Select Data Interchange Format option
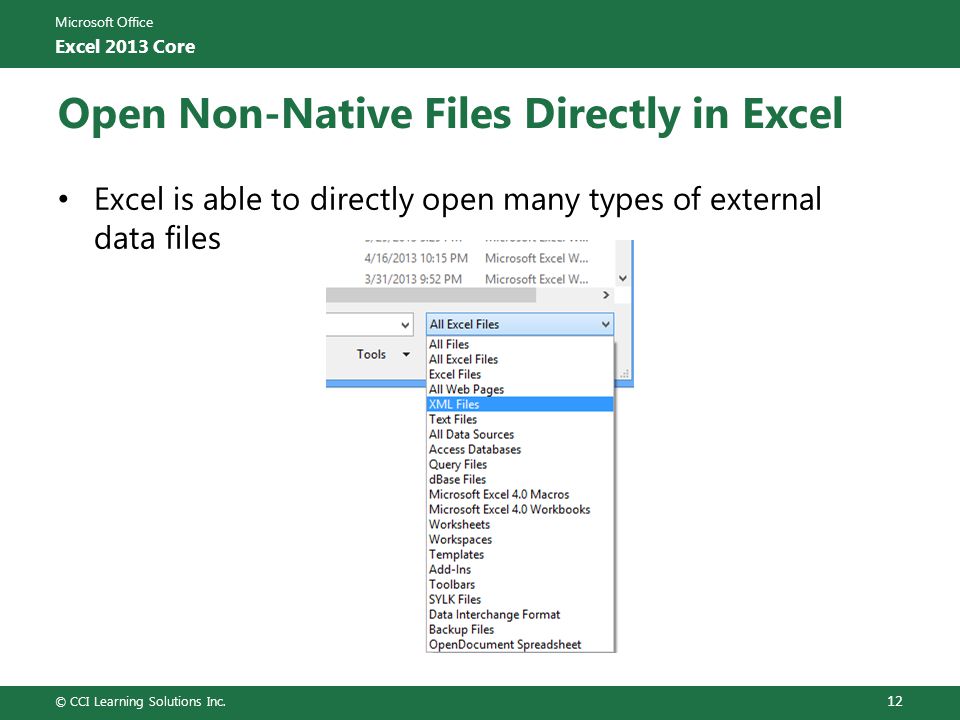This screenshot has height=720, width=960. 520,614
